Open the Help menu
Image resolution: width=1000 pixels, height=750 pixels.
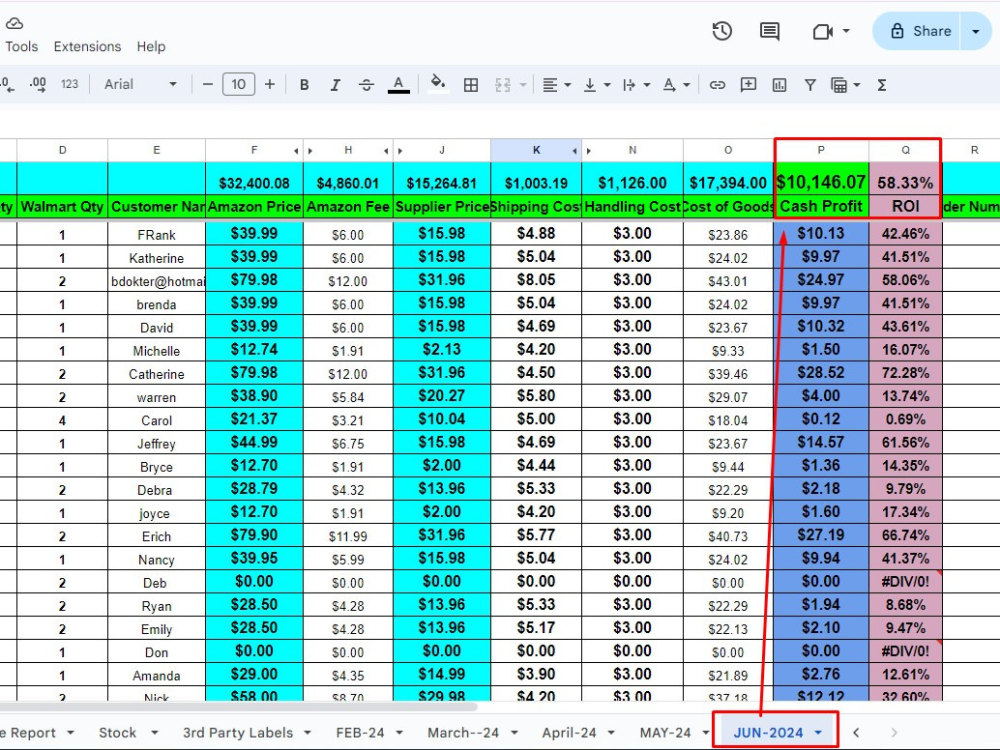pos(151,47)
